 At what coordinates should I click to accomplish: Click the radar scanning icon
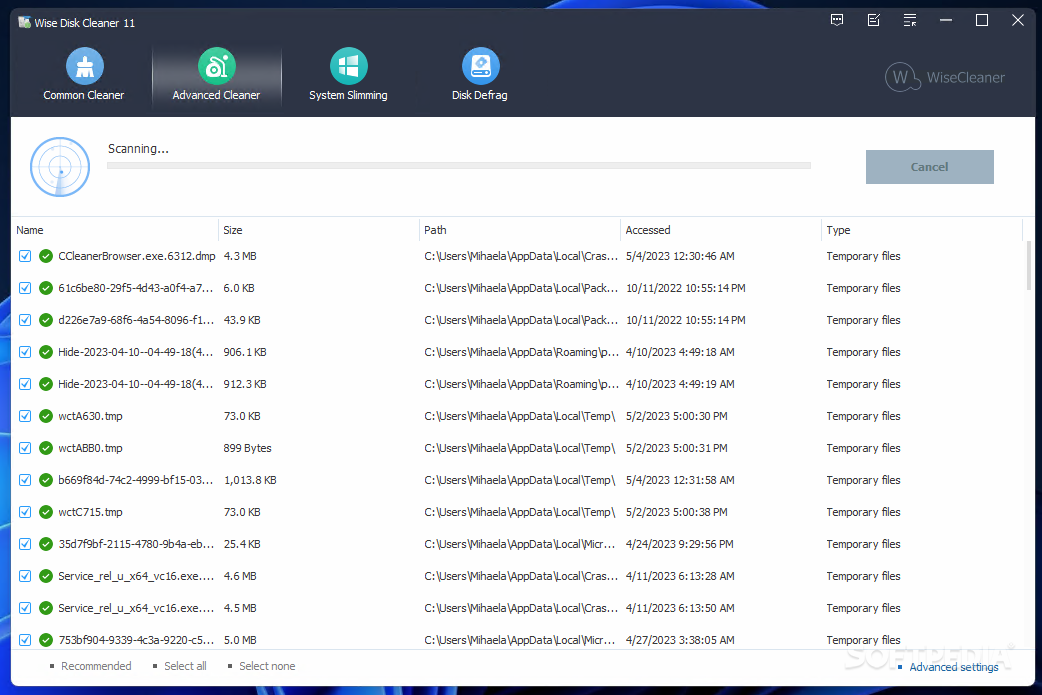[x=60, y=167]
